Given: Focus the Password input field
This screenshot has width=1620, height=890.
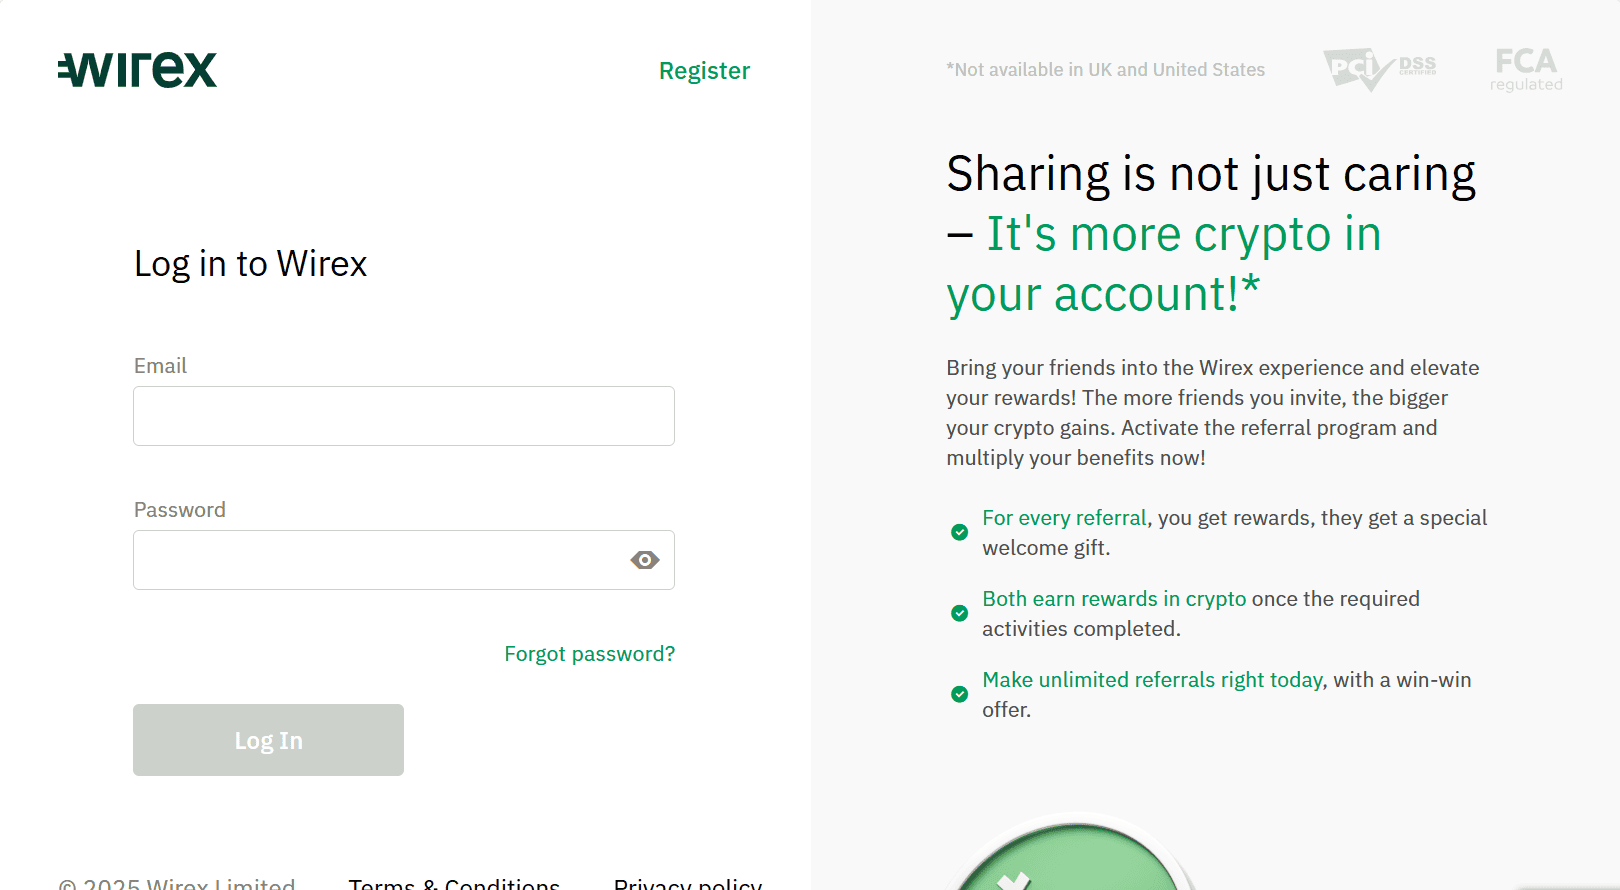Looking at the screenshot, I should point(380,560).
